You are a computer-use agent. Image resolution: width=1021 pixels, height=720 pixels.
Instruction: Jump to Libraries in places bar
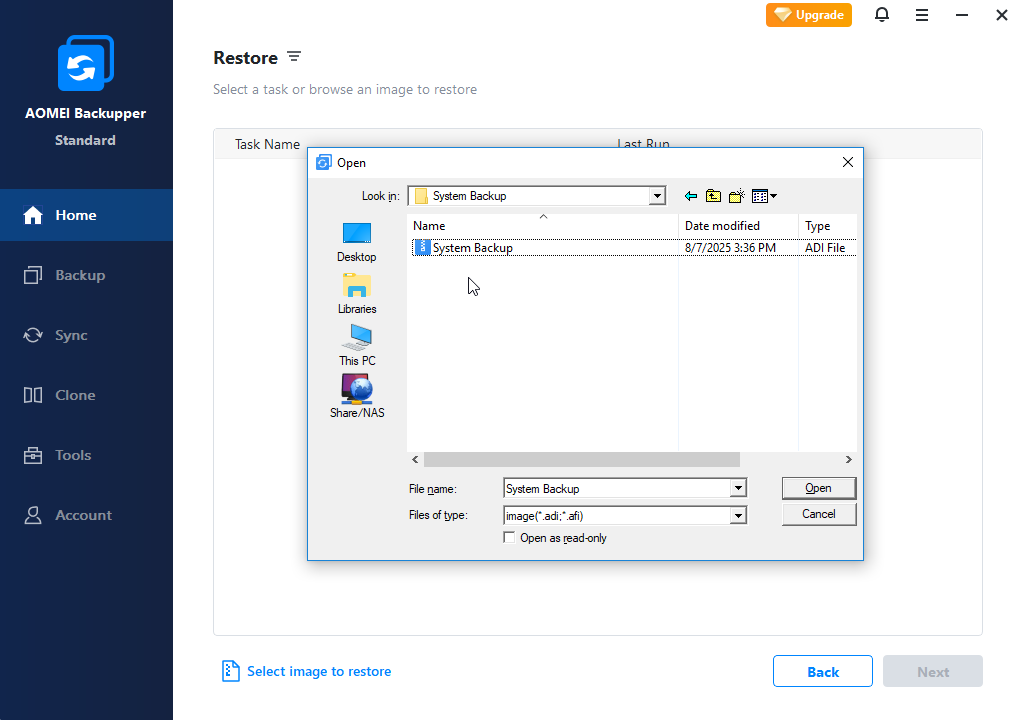pos(357,294)
